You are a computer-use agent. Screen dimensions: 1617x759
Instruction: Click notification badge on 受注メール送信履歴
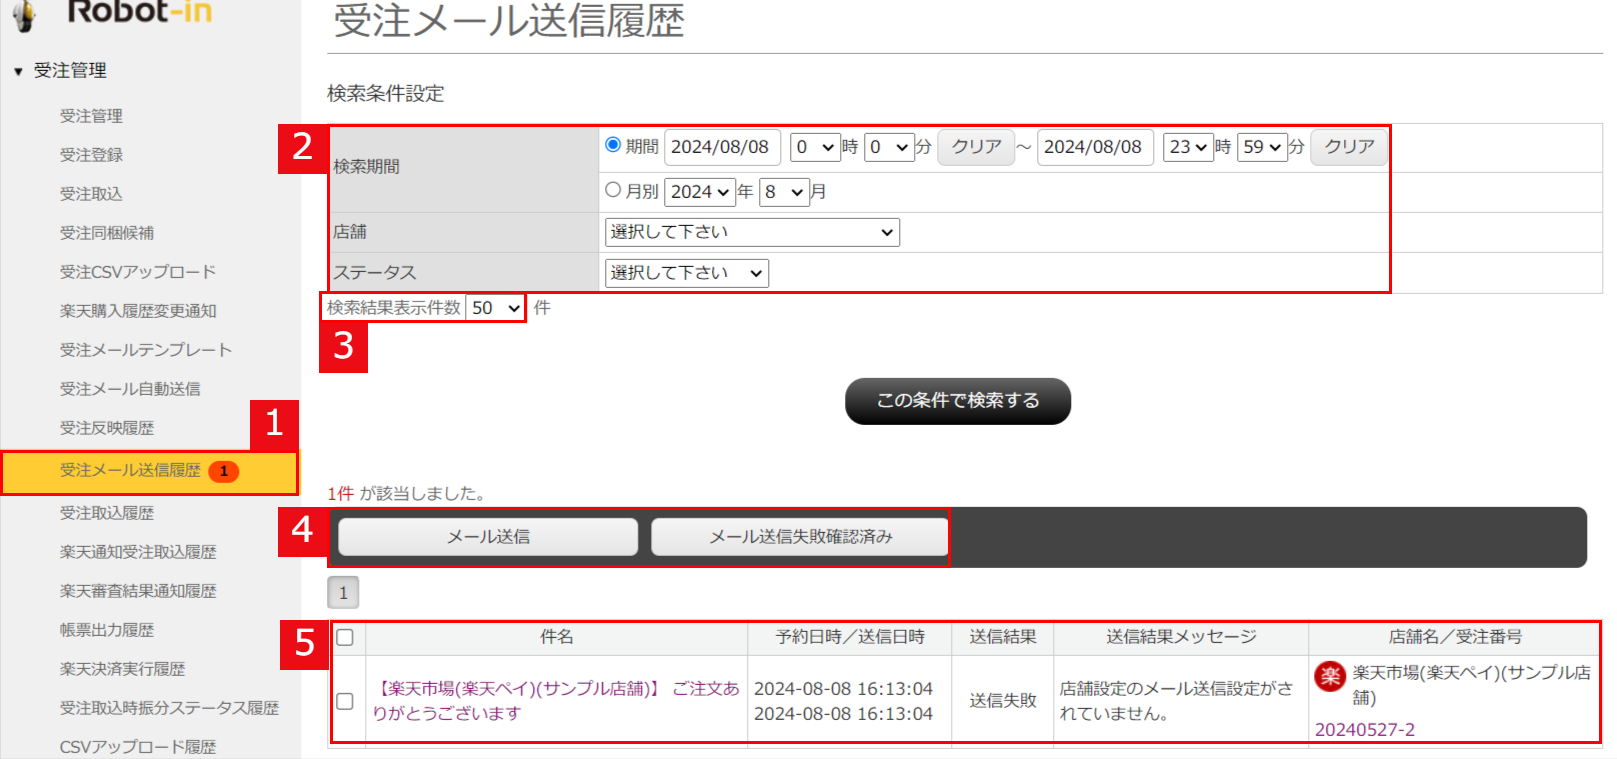224,471
